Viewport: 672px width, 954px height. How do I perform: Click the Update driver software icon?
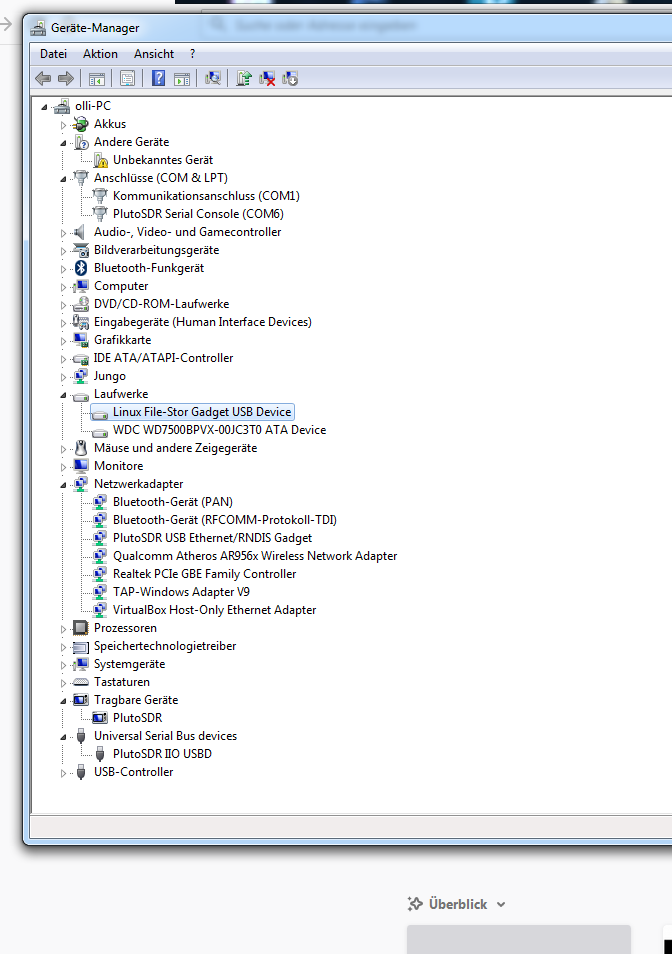point(244,78)
